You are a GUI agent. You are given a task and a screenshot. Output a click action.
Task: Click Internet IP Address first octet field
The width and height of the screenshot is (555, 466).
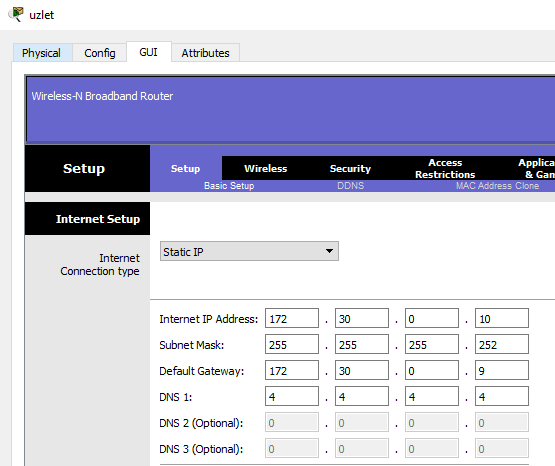[x=292, y=318]
